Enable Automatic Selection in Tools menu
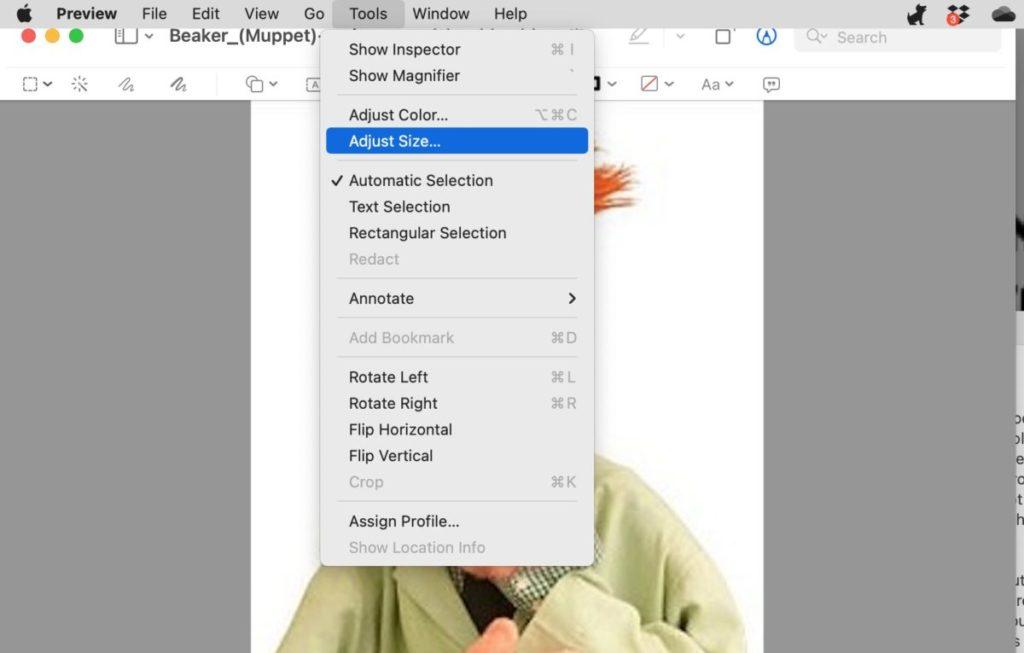 pyautogui.click(x=420, y=181)
